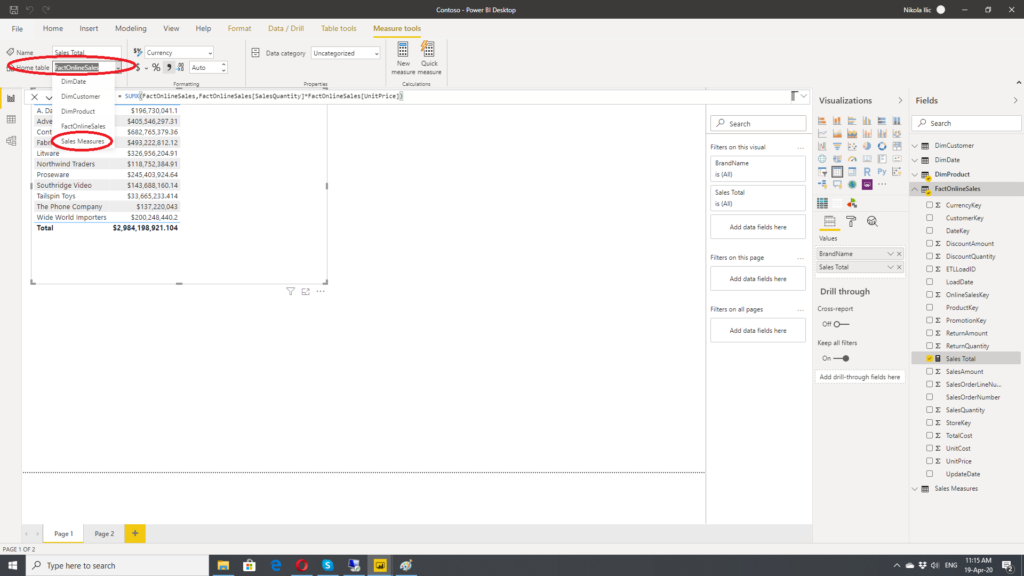1024x576 pixels.
Task: Open the Modeling ribbon tab
Action: click(x=131, y=29)
